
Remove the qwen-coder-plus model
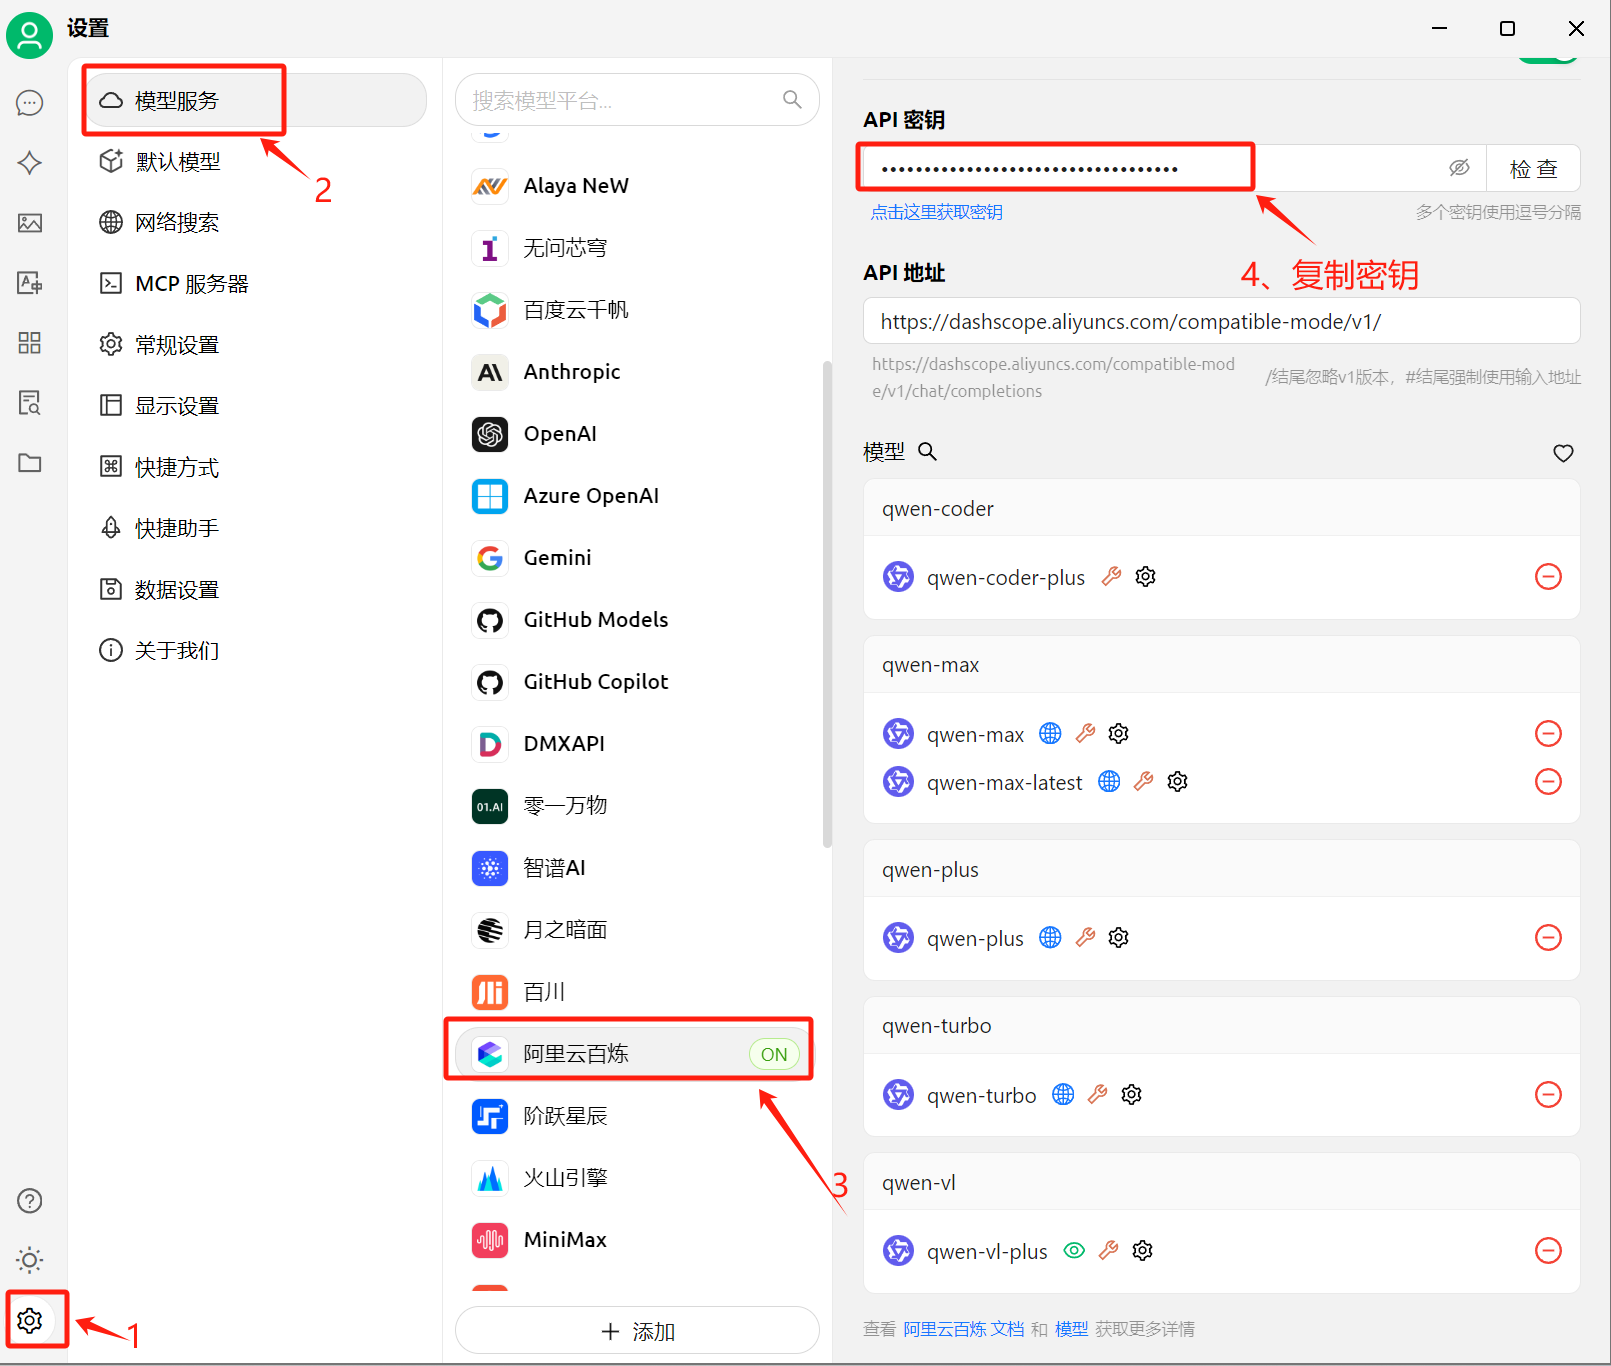click(1548, 577)
